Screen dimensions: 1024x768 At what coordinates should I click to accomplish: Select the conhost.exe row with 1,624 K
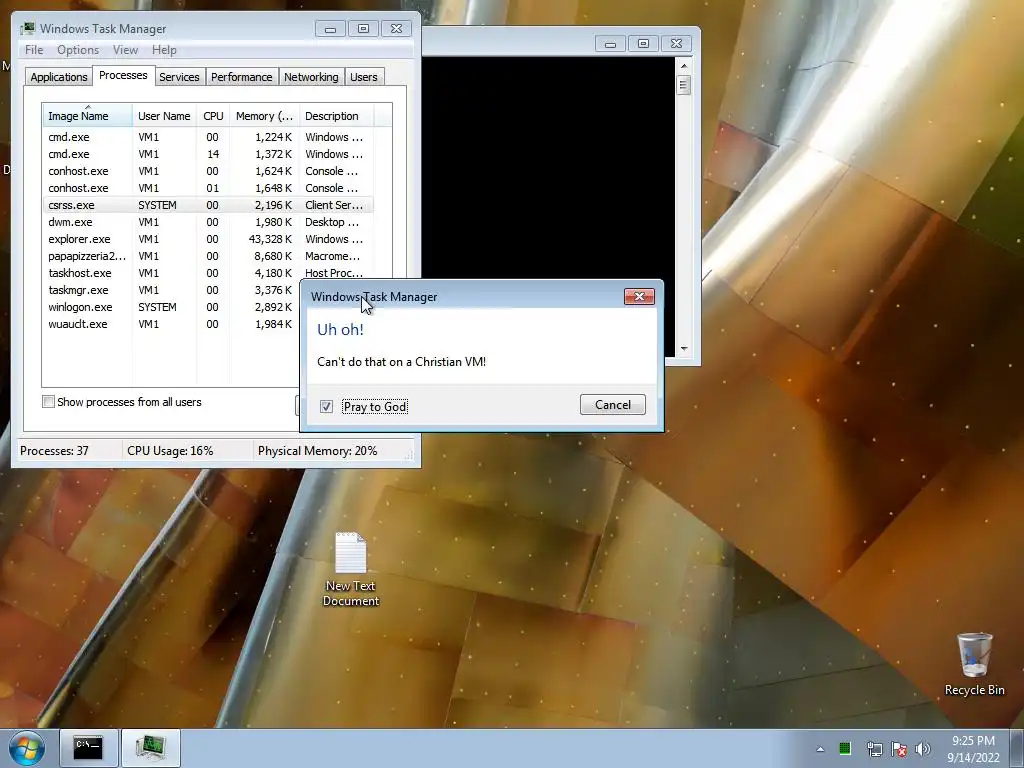pos(208,171)
